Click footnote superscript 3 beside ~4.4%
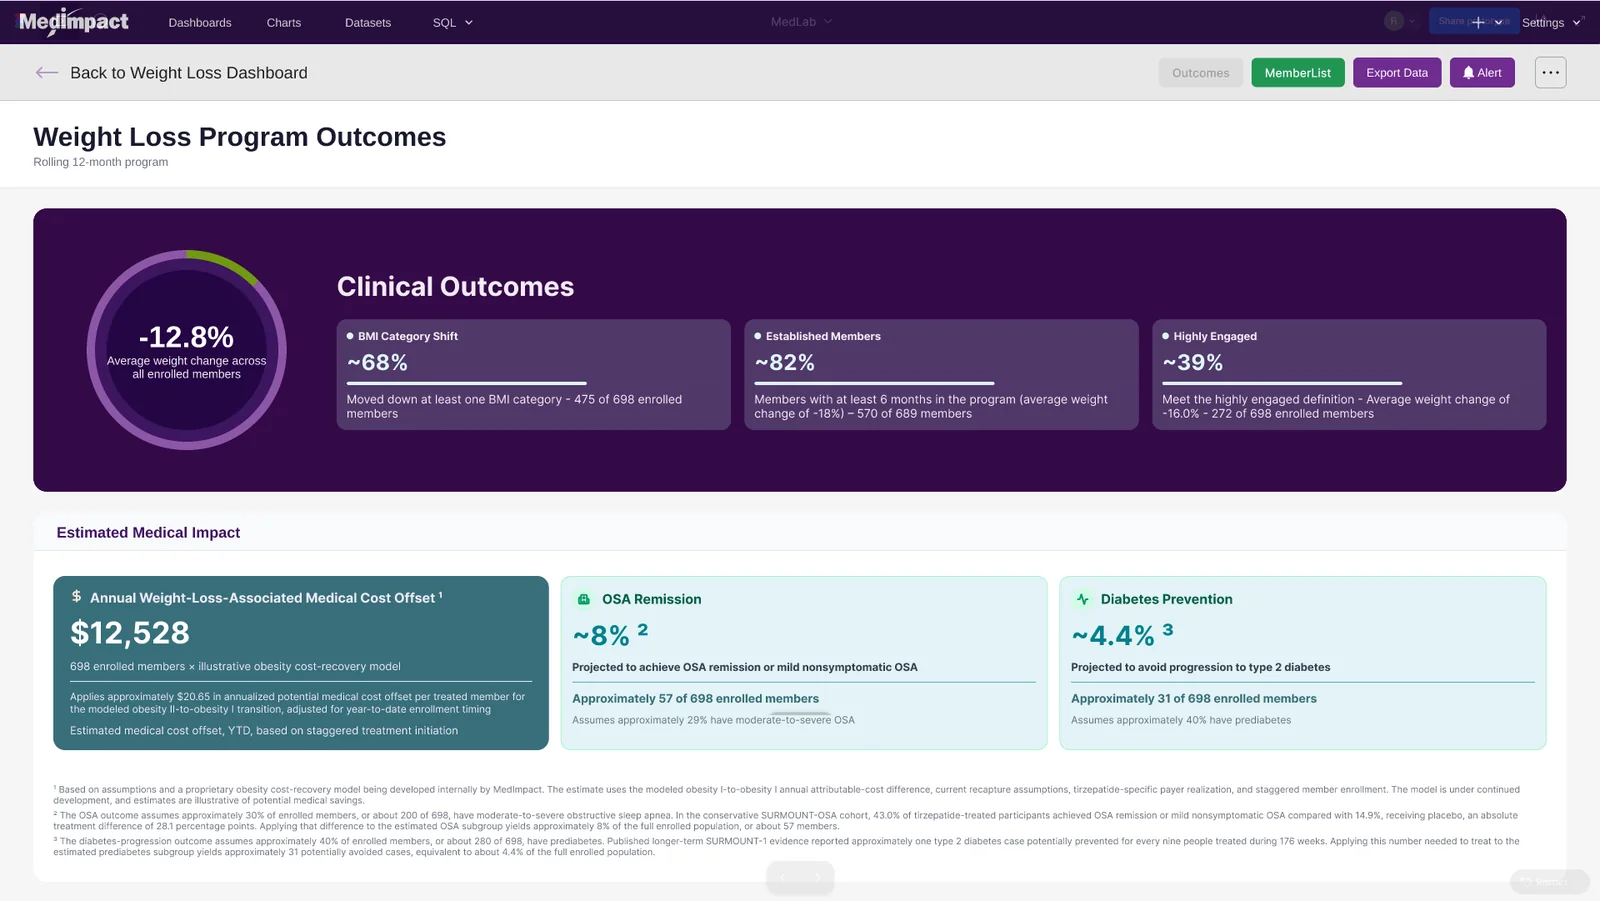The width and height of the screenshot is (1600, 901). tap(1168, 629)
